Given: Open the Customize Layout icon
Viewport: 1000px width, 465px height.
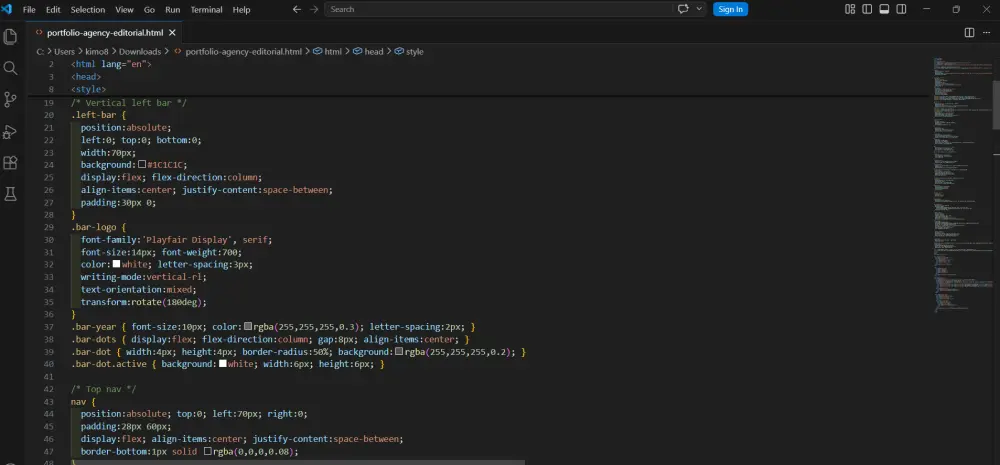Looking at the screenshot, I should coord(849,9).
